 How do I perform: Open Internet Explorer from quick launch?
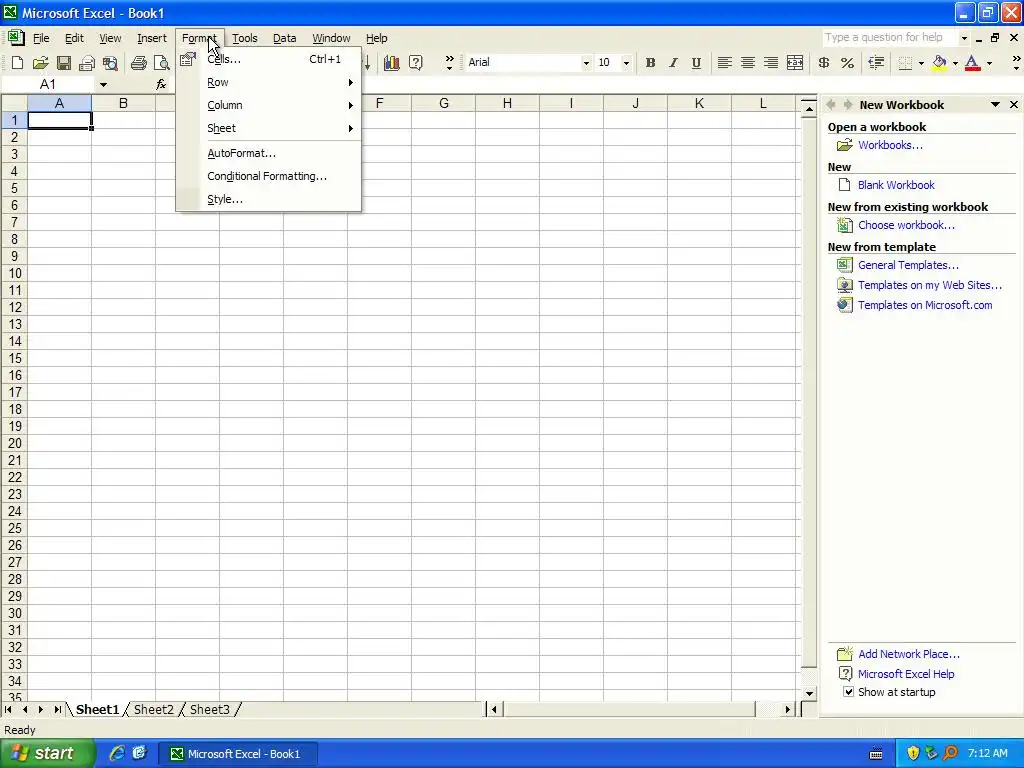117,753
